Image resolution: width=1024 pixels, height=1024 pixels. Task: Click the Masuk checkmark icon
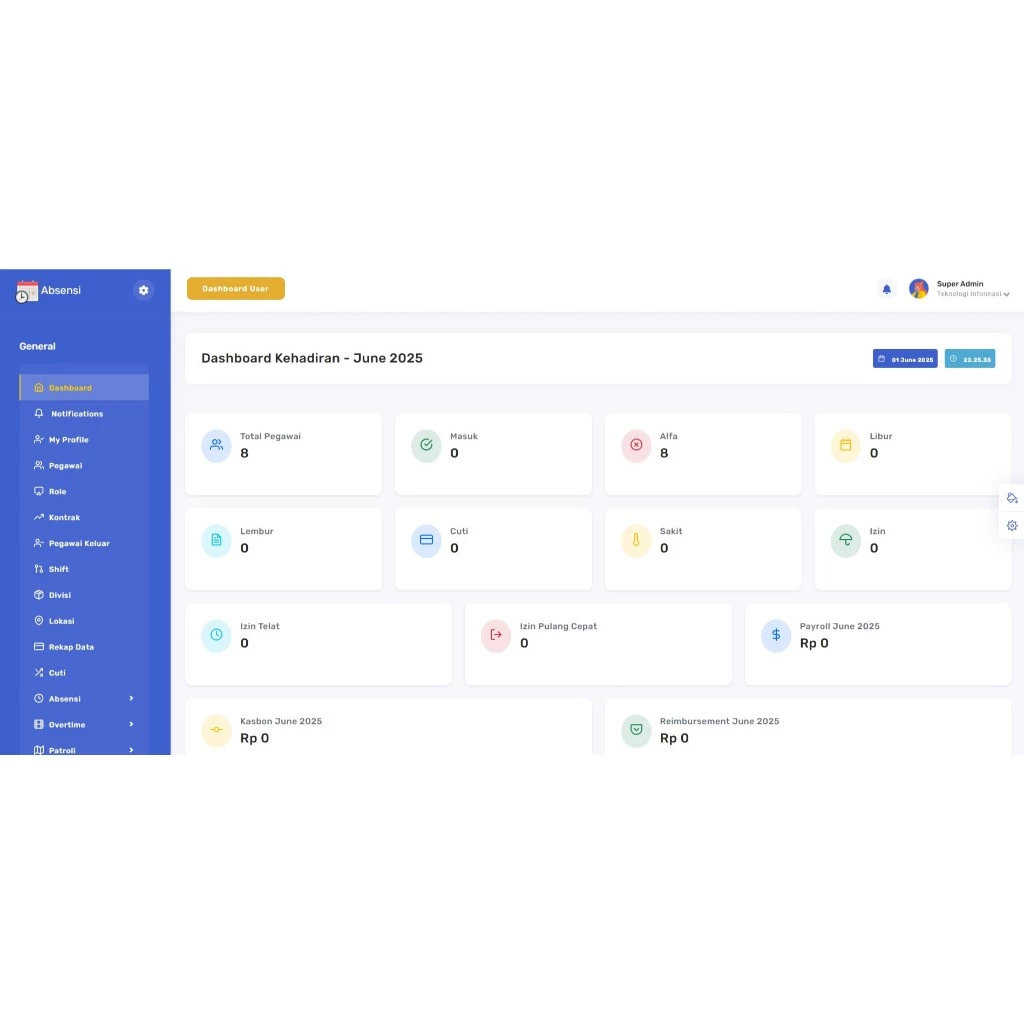point(426,445)
